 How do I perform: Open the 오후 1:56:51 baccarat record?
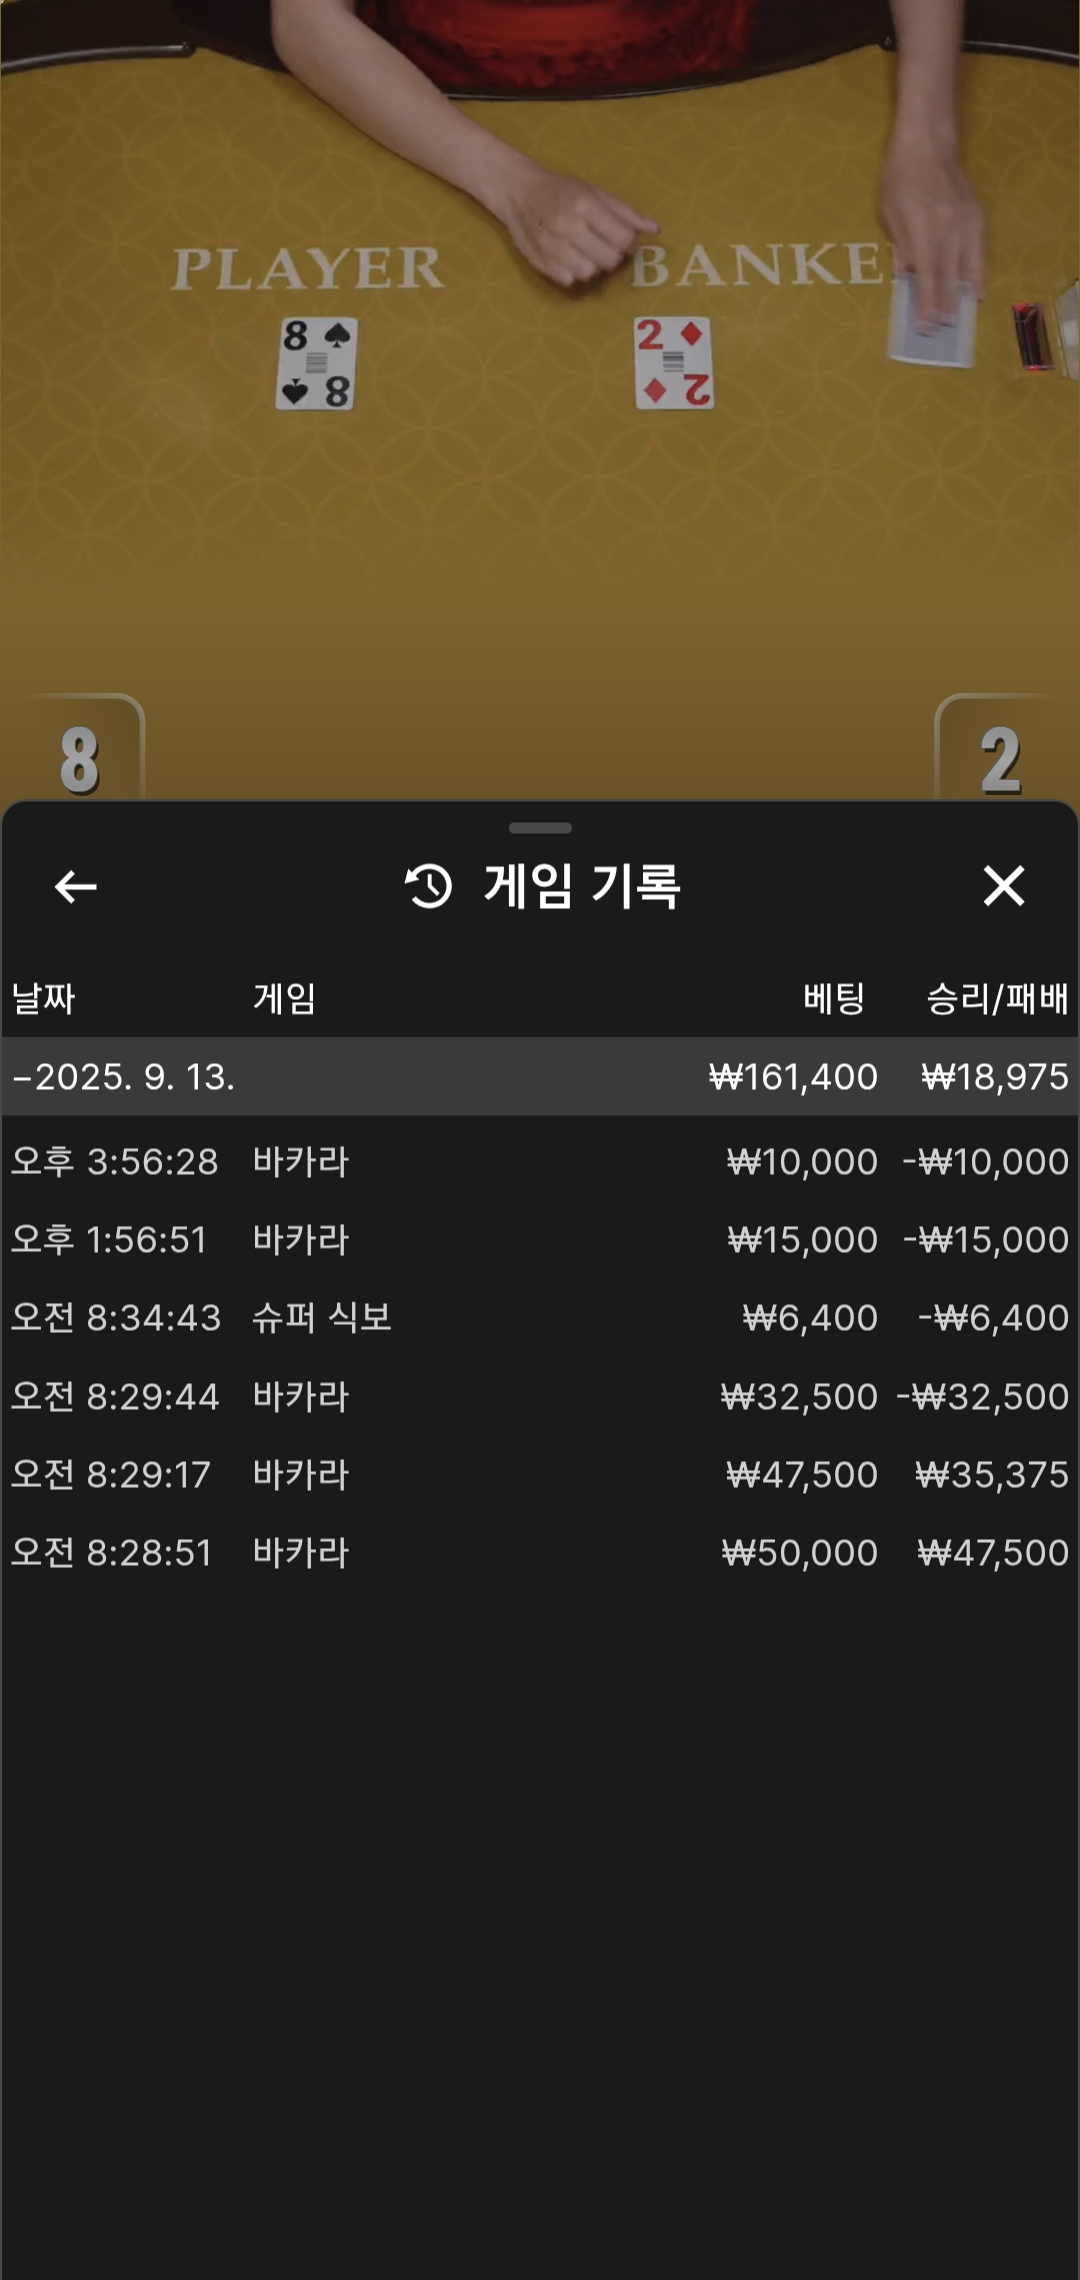(540, 1240)
